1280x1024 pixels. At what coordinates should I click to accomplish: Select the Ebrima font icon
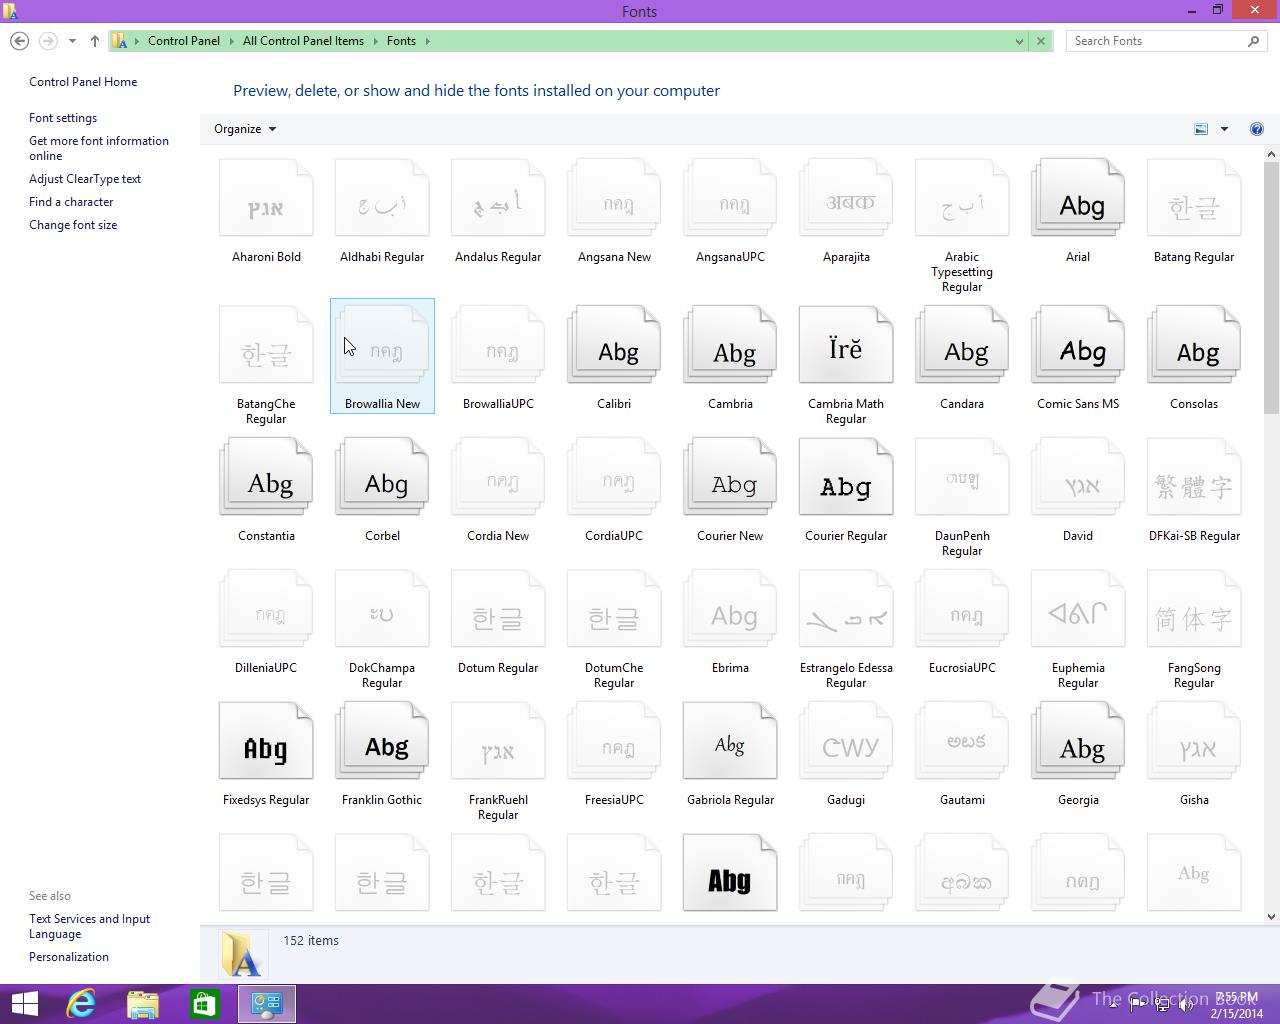click(730, 610)
